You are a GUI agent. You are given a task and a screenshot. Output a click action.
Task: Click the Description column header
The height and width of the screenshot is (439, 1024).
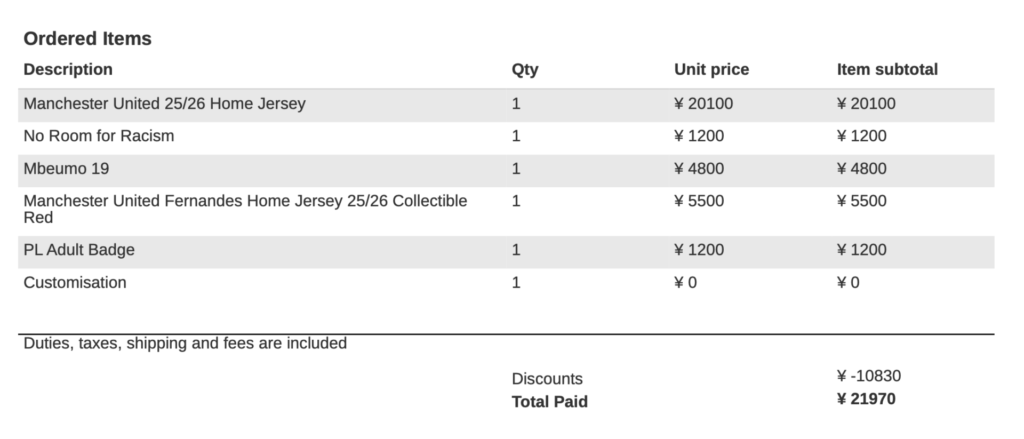68,69
